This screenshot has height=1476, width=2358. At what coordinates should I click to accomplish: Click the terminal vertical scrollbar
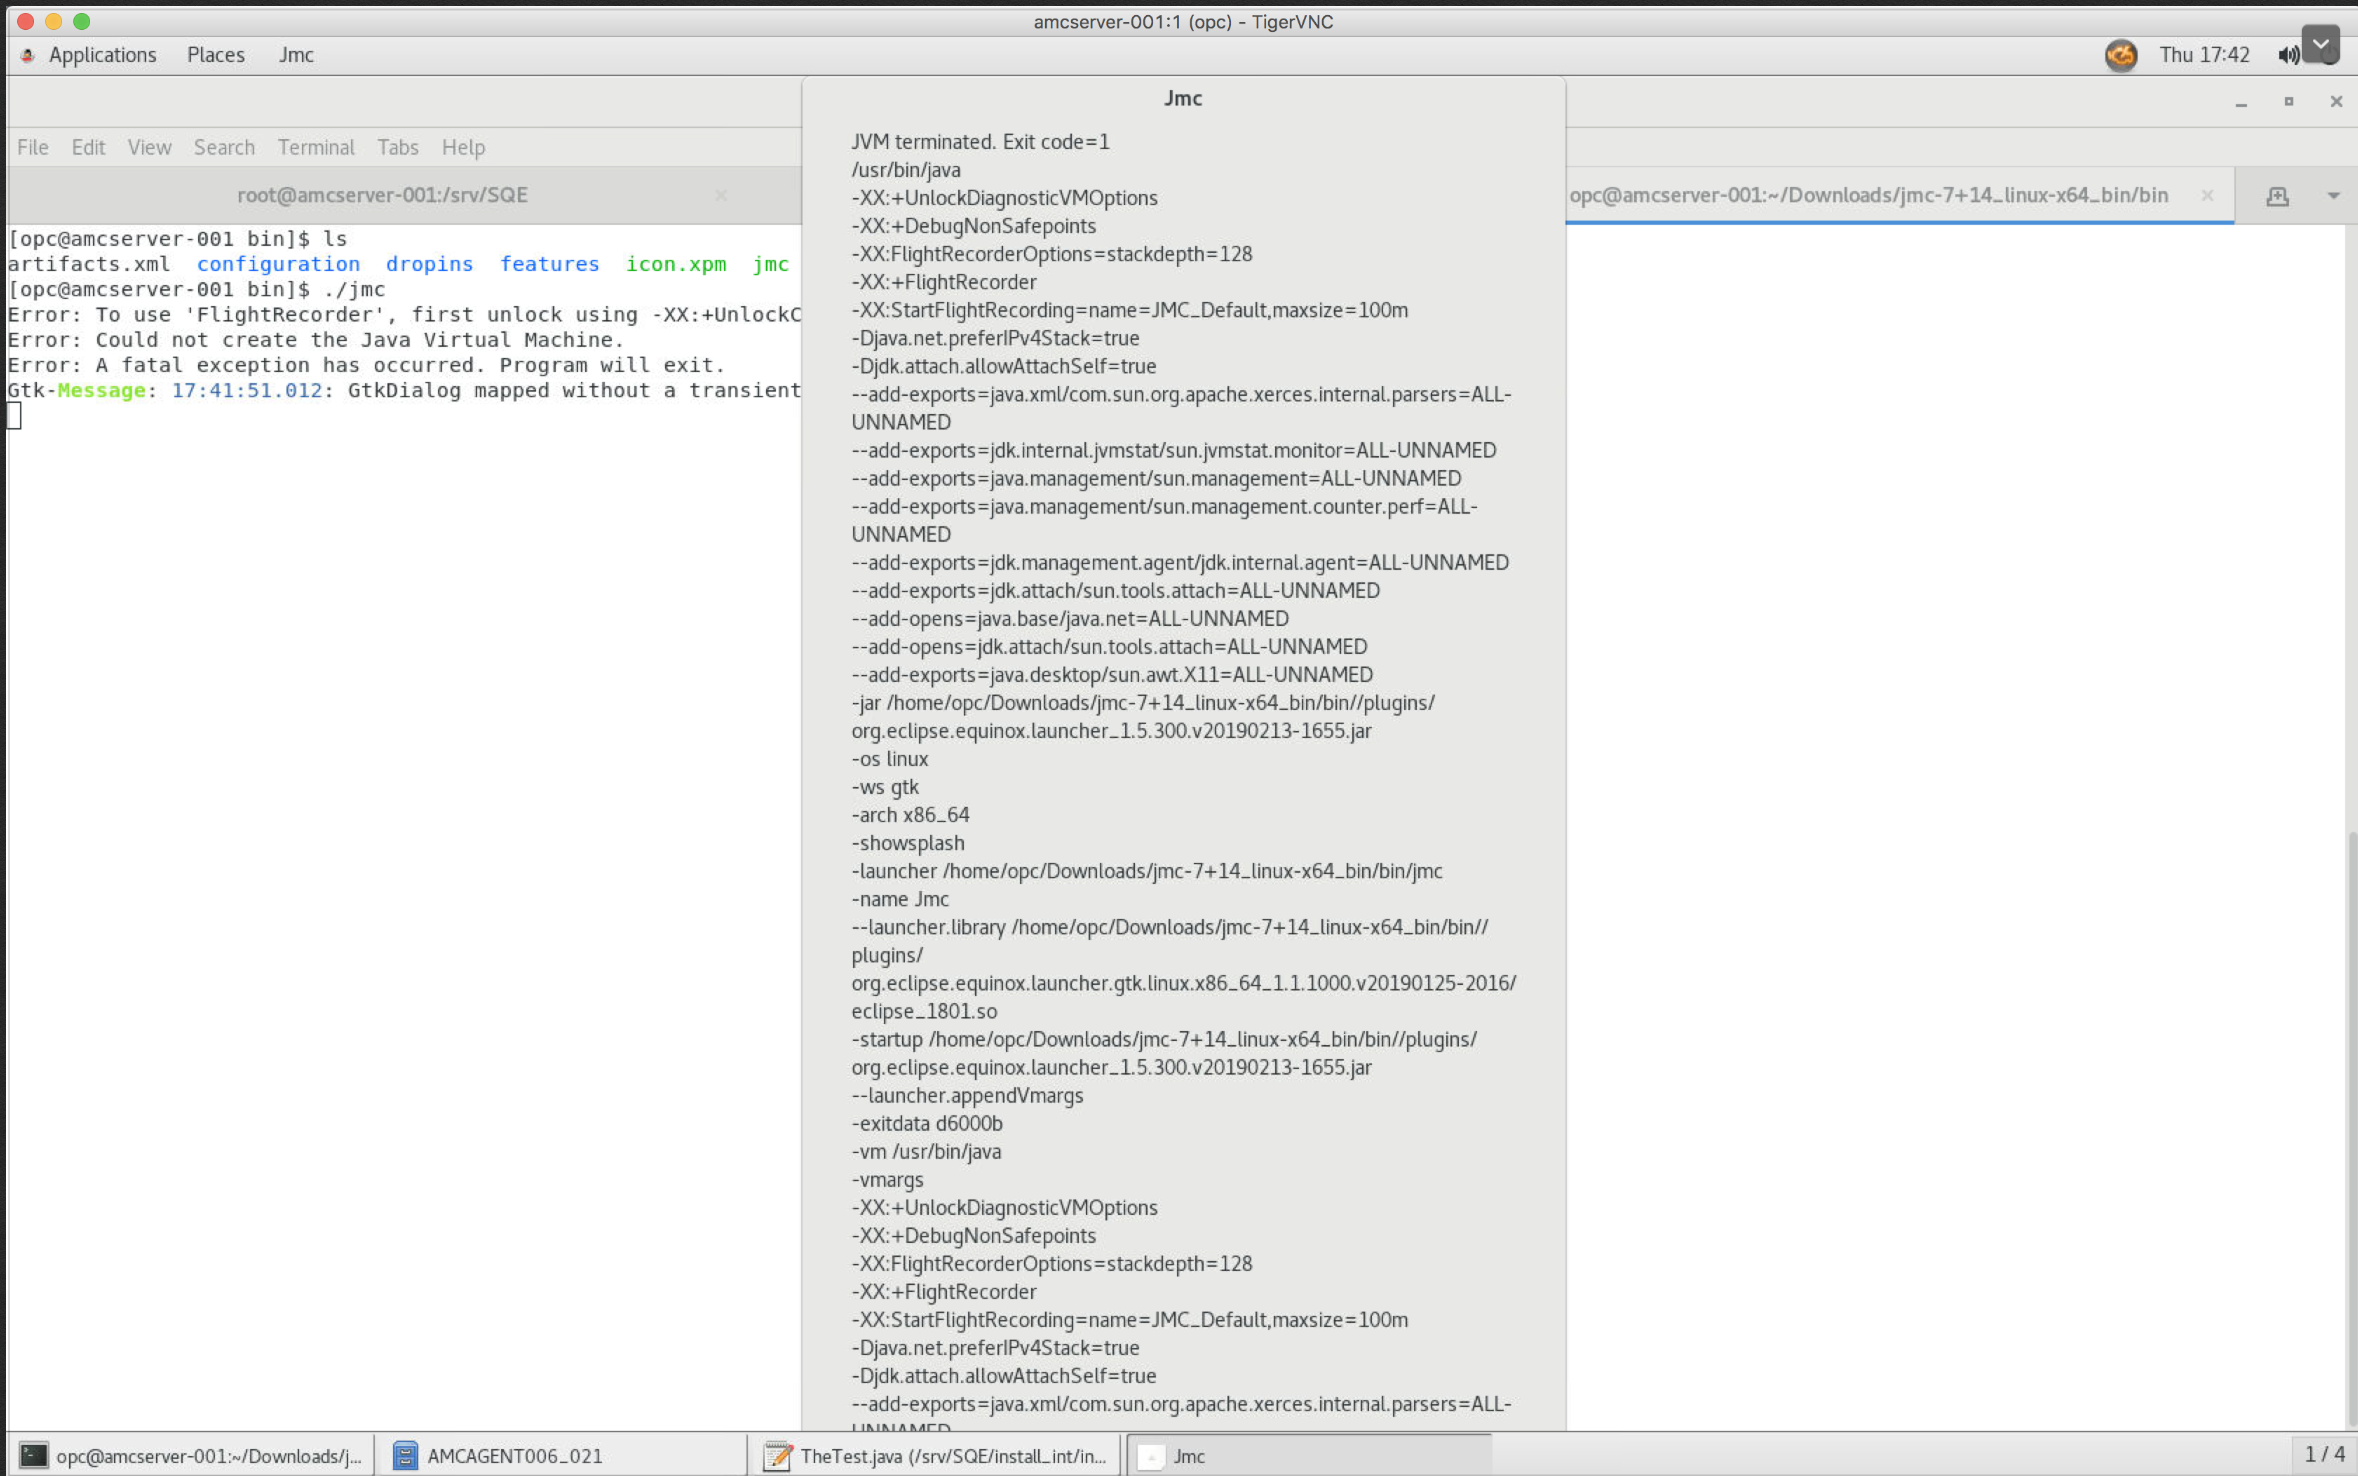2351,1100
